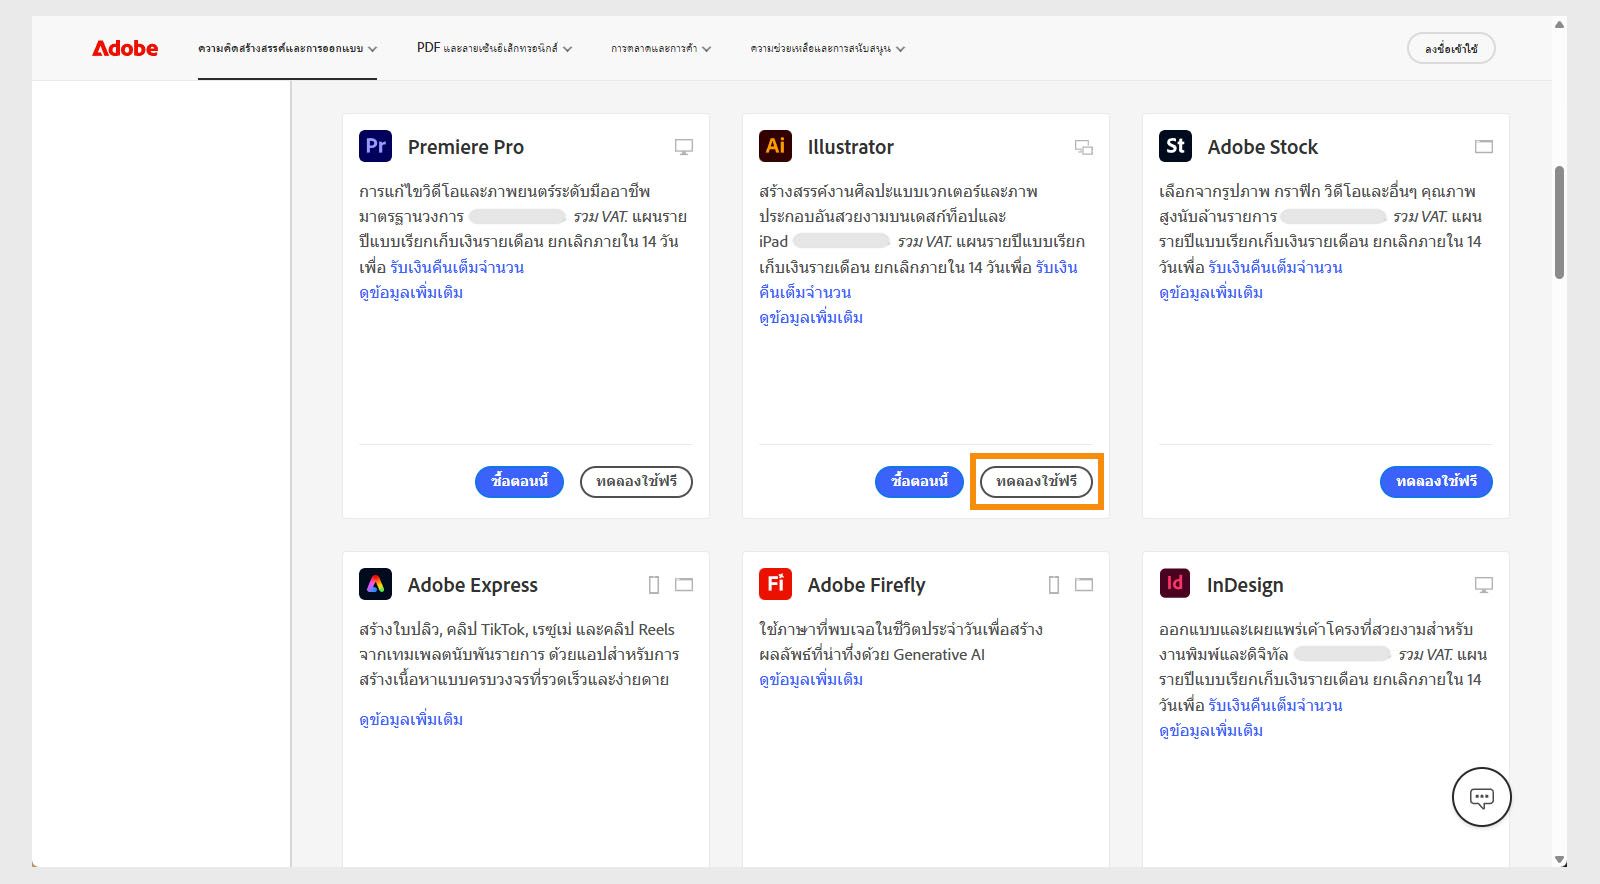Screen dimensions: 1600x884
Task: Click the Adobe Firefly Fi icon
Action: (x=775, y=584)
